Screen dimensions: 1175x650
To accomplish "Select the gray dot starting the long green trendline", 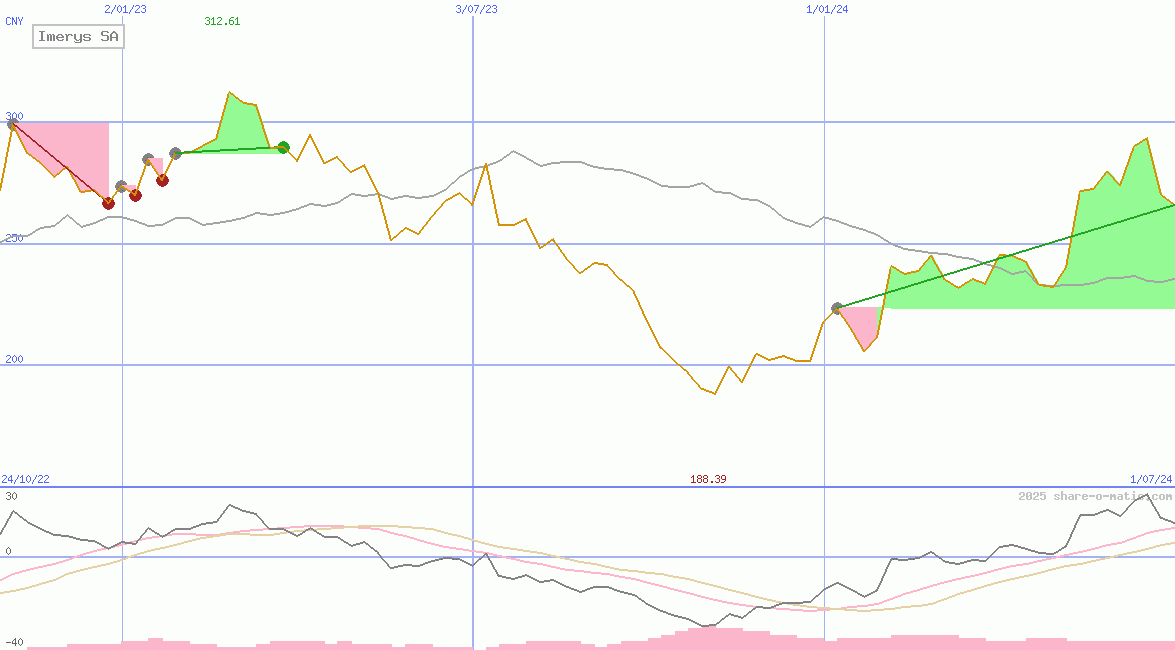I will pos(837,308).
